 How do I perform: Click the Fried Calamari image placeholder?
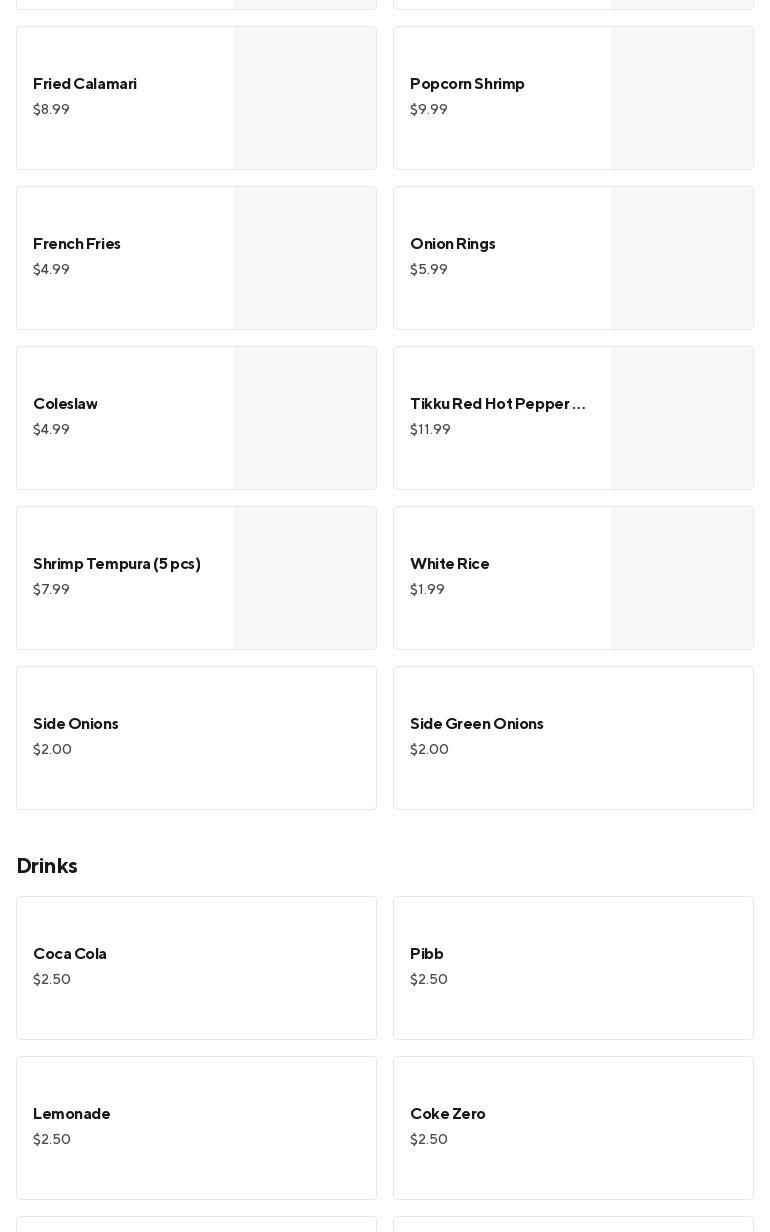click(x=305, y=98)
